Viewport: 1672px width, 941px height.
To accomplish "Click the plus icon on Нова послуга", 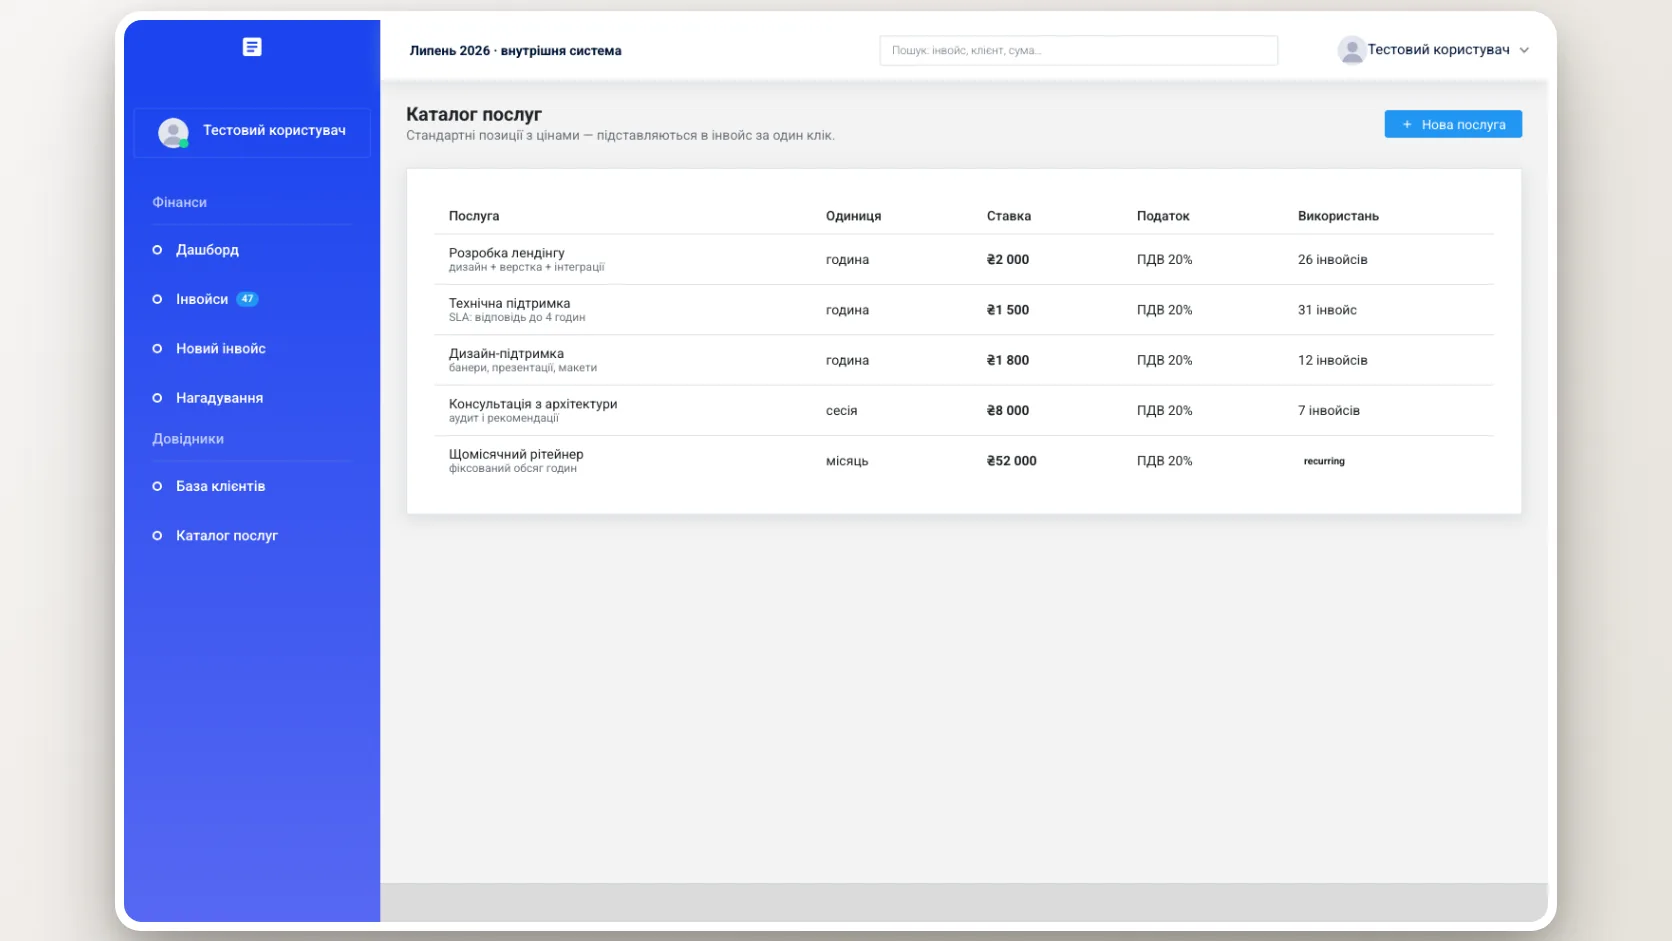I will 1407,124.
